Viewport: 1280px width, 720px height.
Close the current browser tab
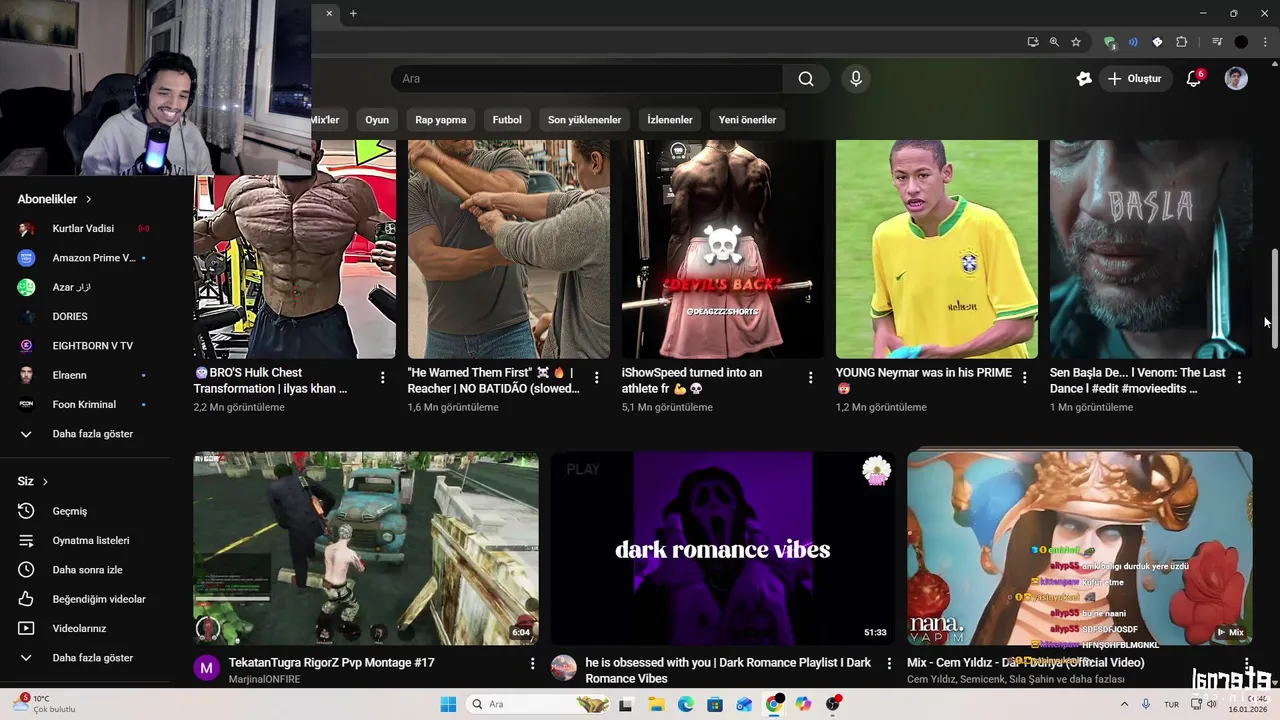(329, 13)
